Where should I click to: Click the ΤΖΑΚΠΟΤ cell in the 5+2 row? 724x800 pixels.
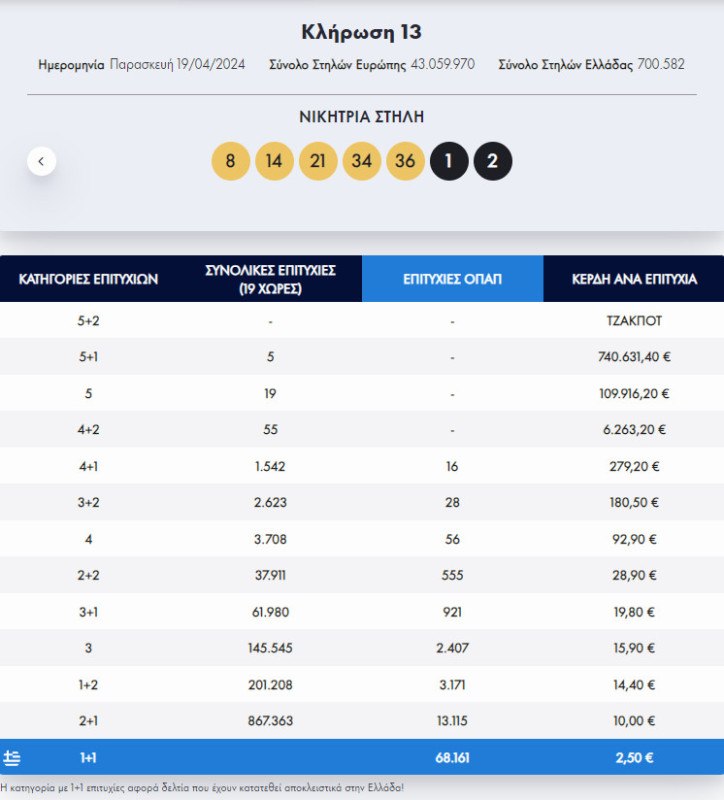634,321
